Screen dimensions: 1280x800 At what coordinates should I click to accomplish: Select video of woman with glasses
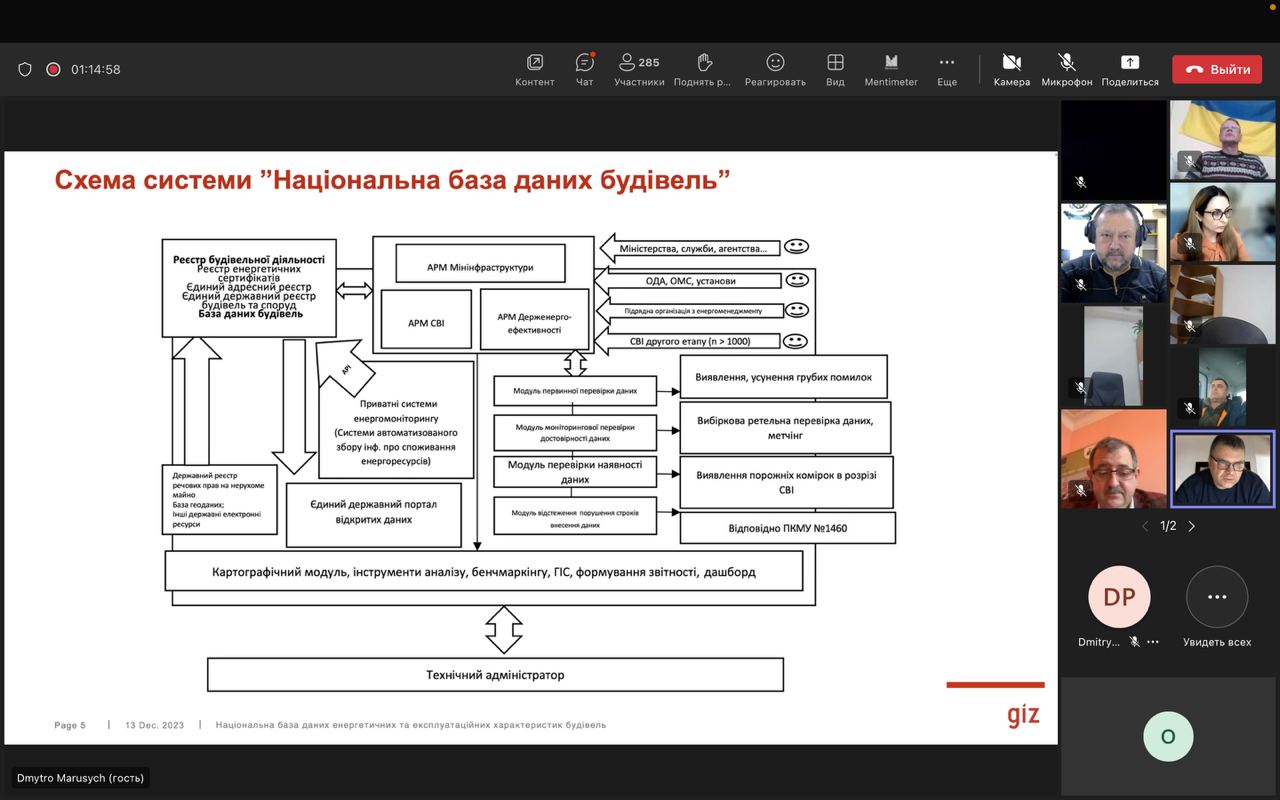(1222, 222)
